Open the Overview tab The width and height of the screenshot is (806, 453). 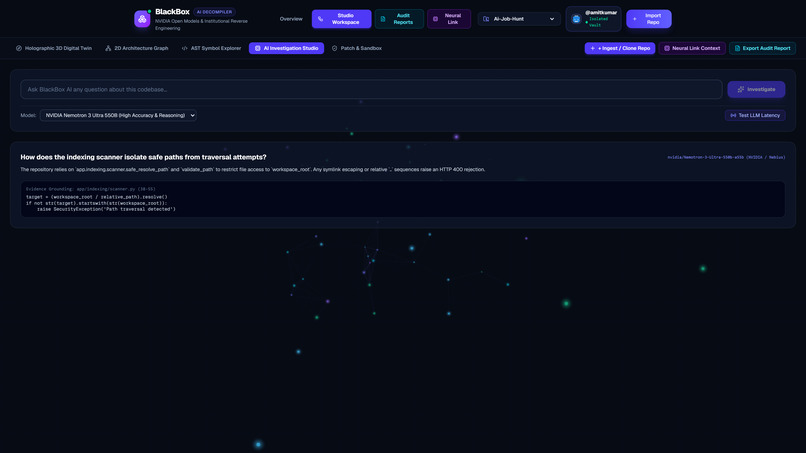pyautogui.click(x=291, y=19)
